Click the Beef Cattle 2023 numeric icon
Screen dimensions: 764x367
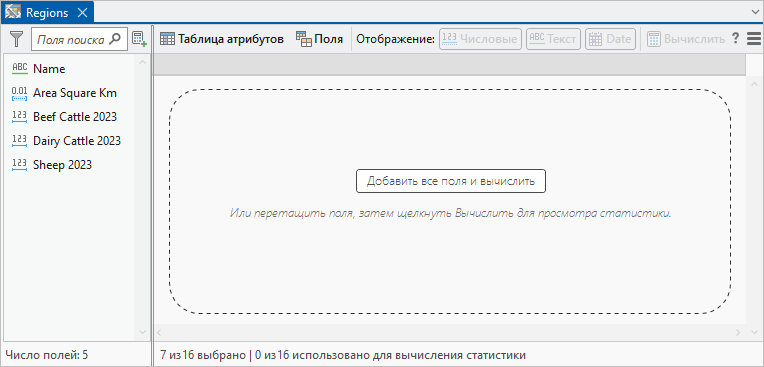(19, 117)
